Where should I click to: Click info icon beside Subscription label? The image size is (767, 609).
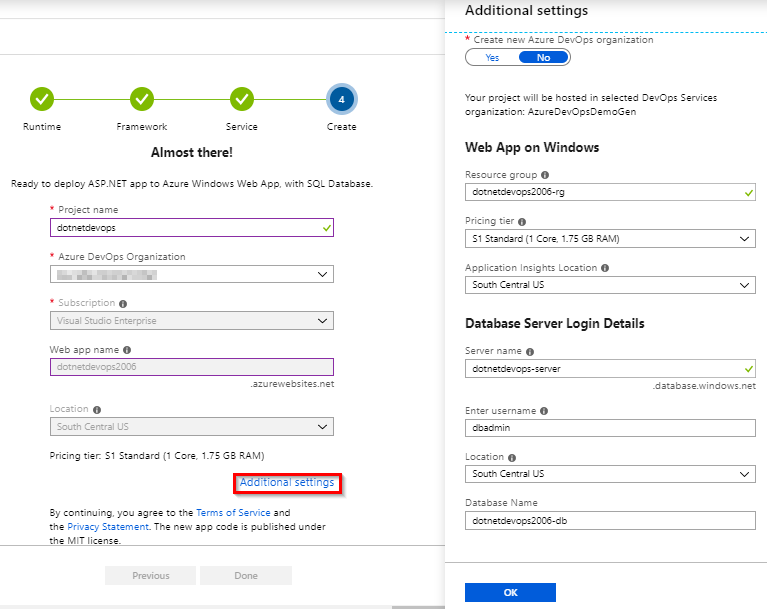(122, 303)
